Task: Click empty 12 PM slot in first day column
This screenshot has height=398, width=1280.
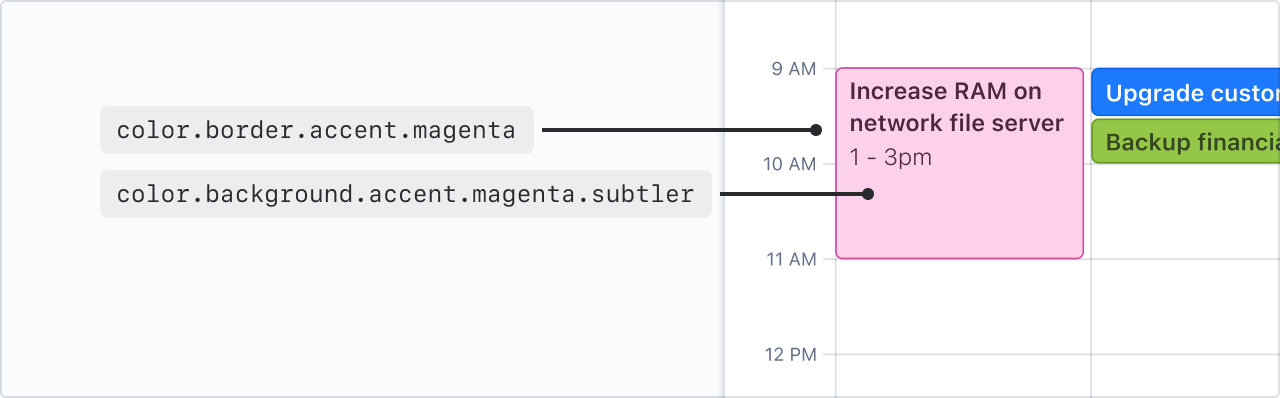Action: click(x=962, y=376)
